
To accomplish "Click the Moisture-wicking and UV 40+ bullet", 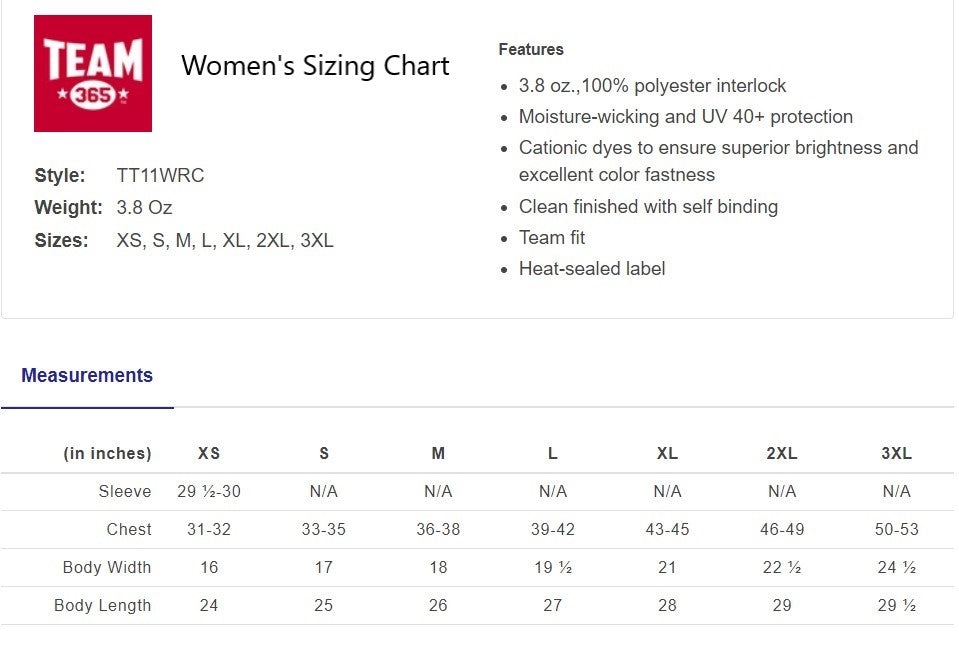I will coord(685,116).
